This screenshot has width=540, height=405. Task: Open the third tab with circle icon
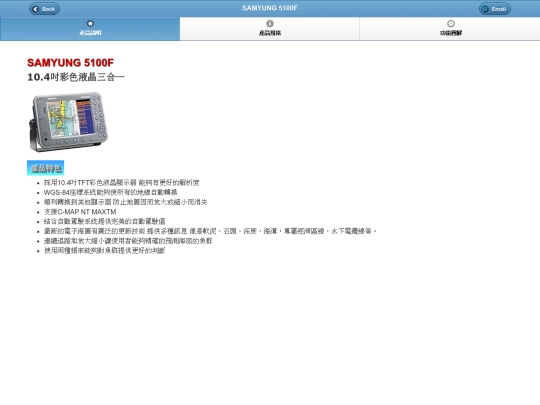coord(450,29)
